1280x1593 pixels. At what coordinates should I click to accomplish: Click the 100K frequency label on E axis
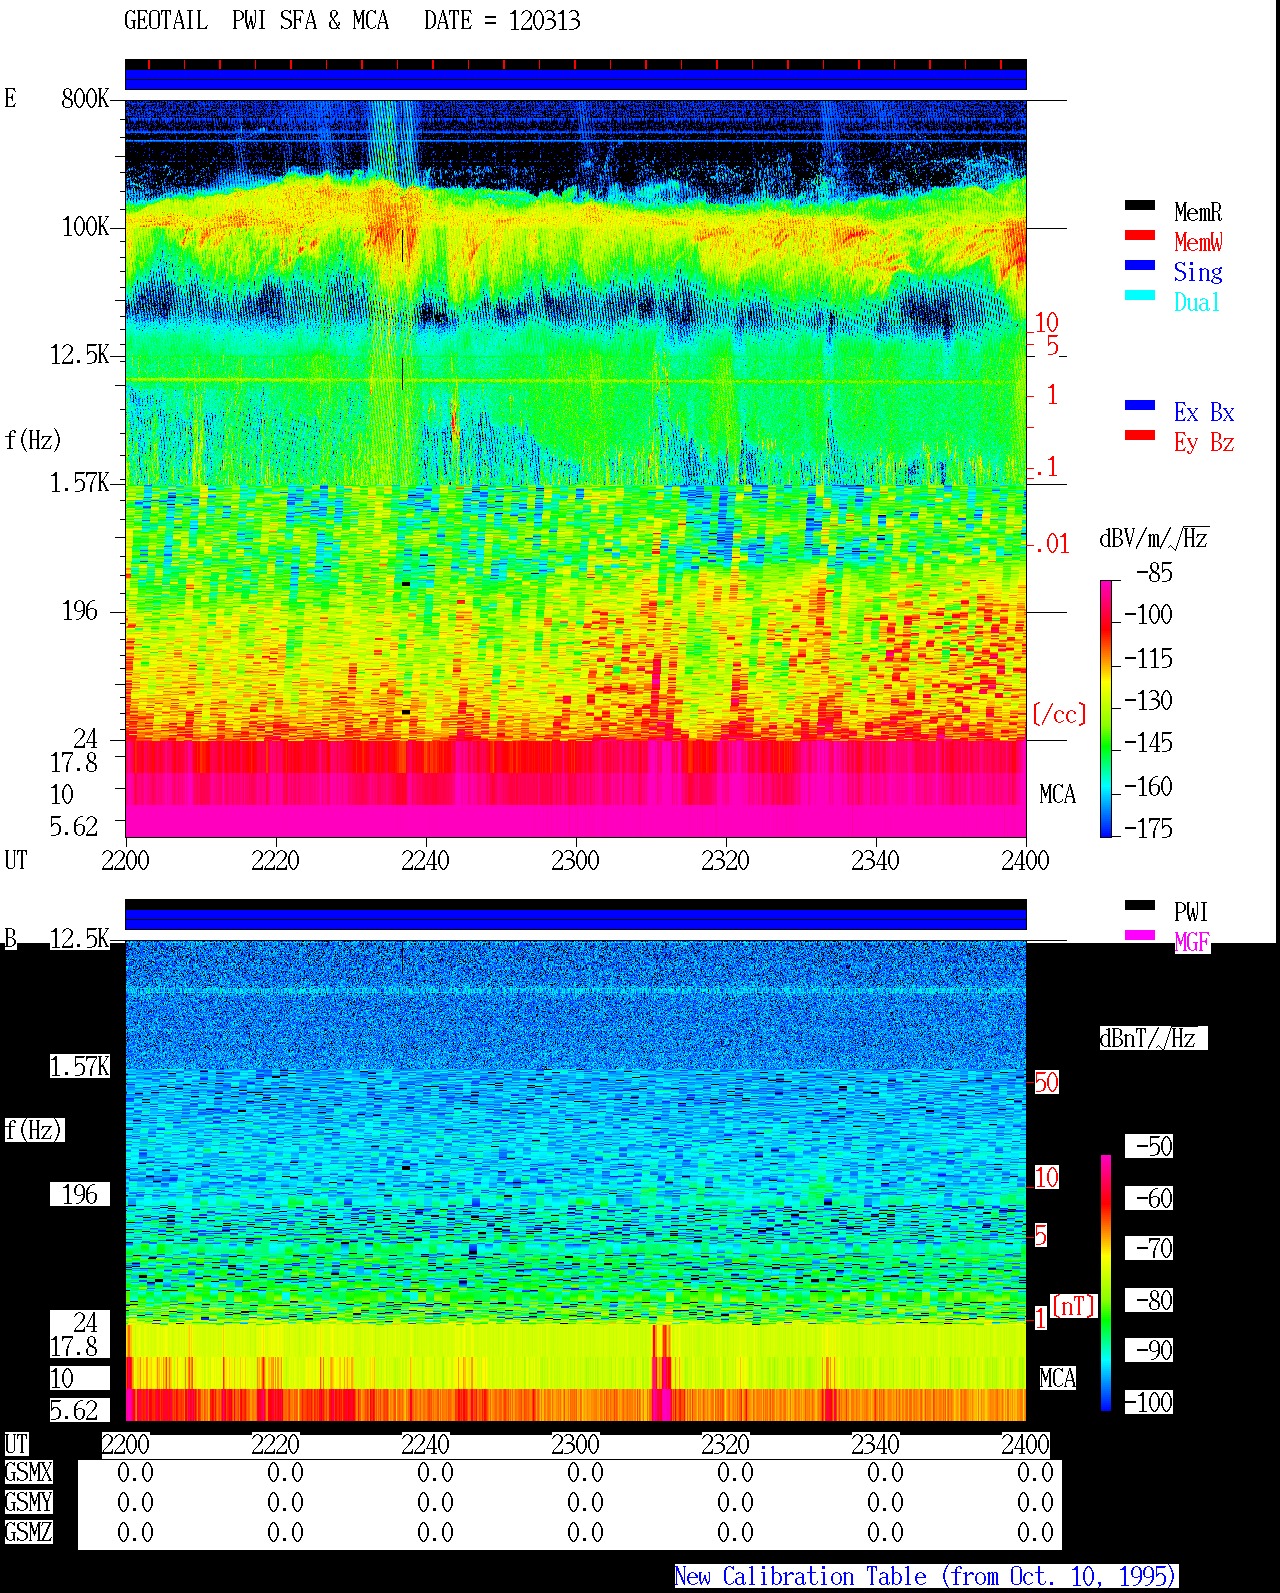tap(86, 227)
